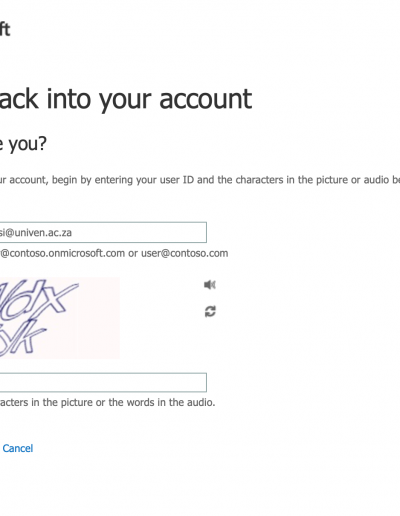Click the partial Microsoft logo text at top
Screen dimensions: 400x516
click(x=5, y=29)
